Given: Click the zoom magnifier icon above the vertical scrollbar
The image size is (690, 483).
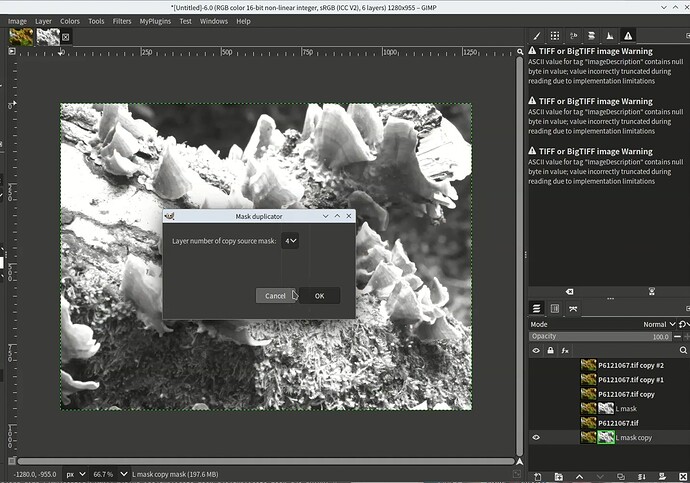Looking at the screenshot, I should click(x=520, y=52).
